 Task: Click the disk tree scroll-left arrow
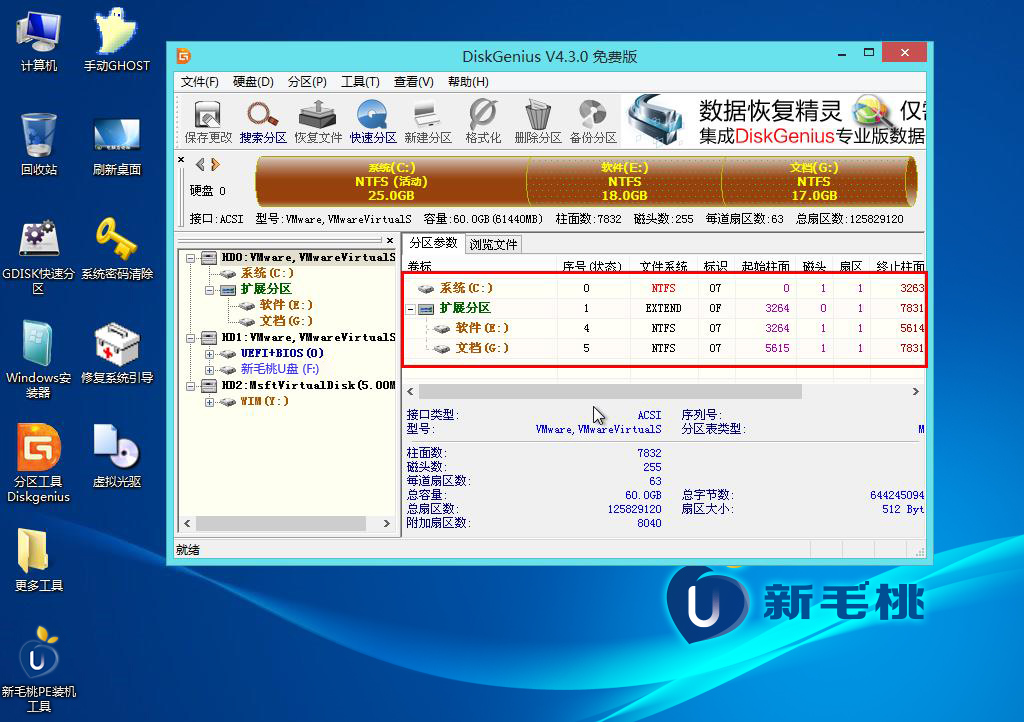pos(187,524)
